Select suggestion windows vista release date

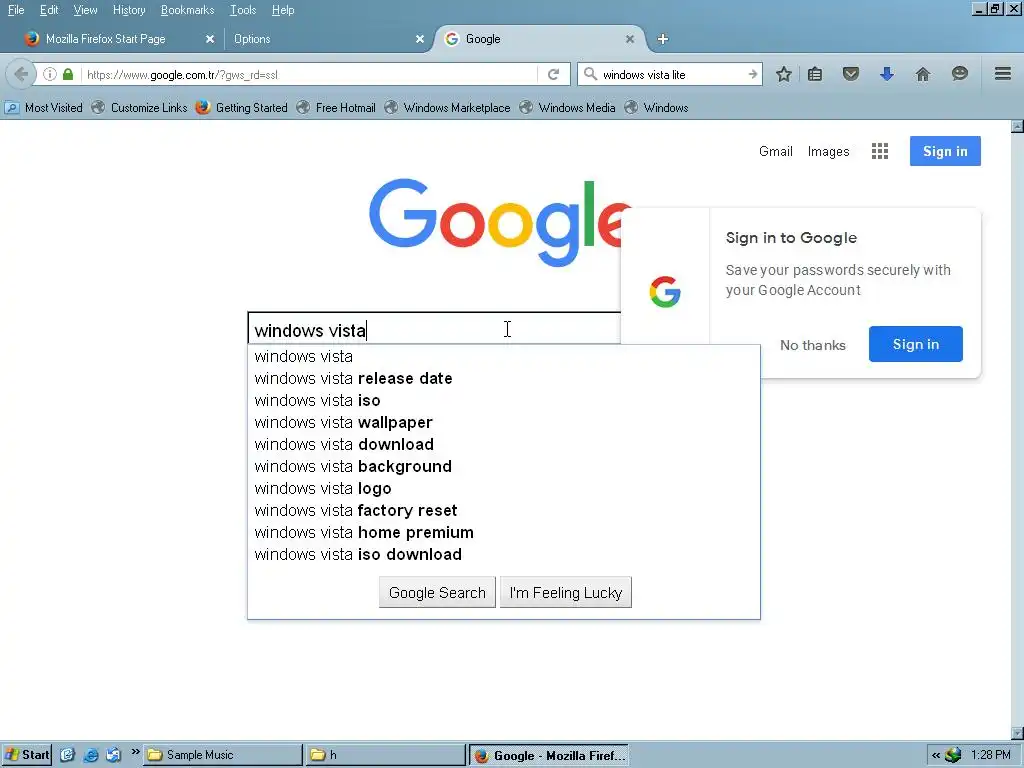tap(504, 379)
